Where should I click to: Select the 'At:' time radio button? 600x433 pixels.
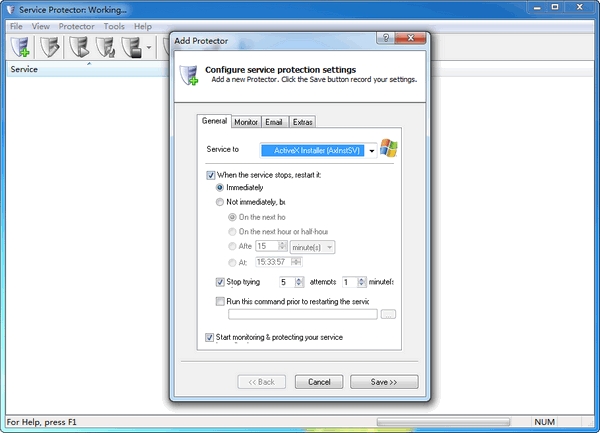coord(232,262)
